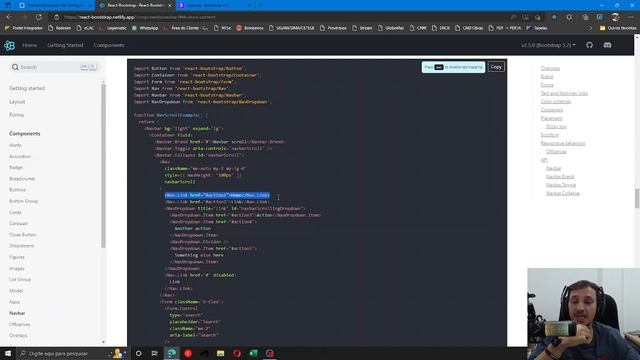Open Getting Started in the site navbar

click(x=65, y=45)
